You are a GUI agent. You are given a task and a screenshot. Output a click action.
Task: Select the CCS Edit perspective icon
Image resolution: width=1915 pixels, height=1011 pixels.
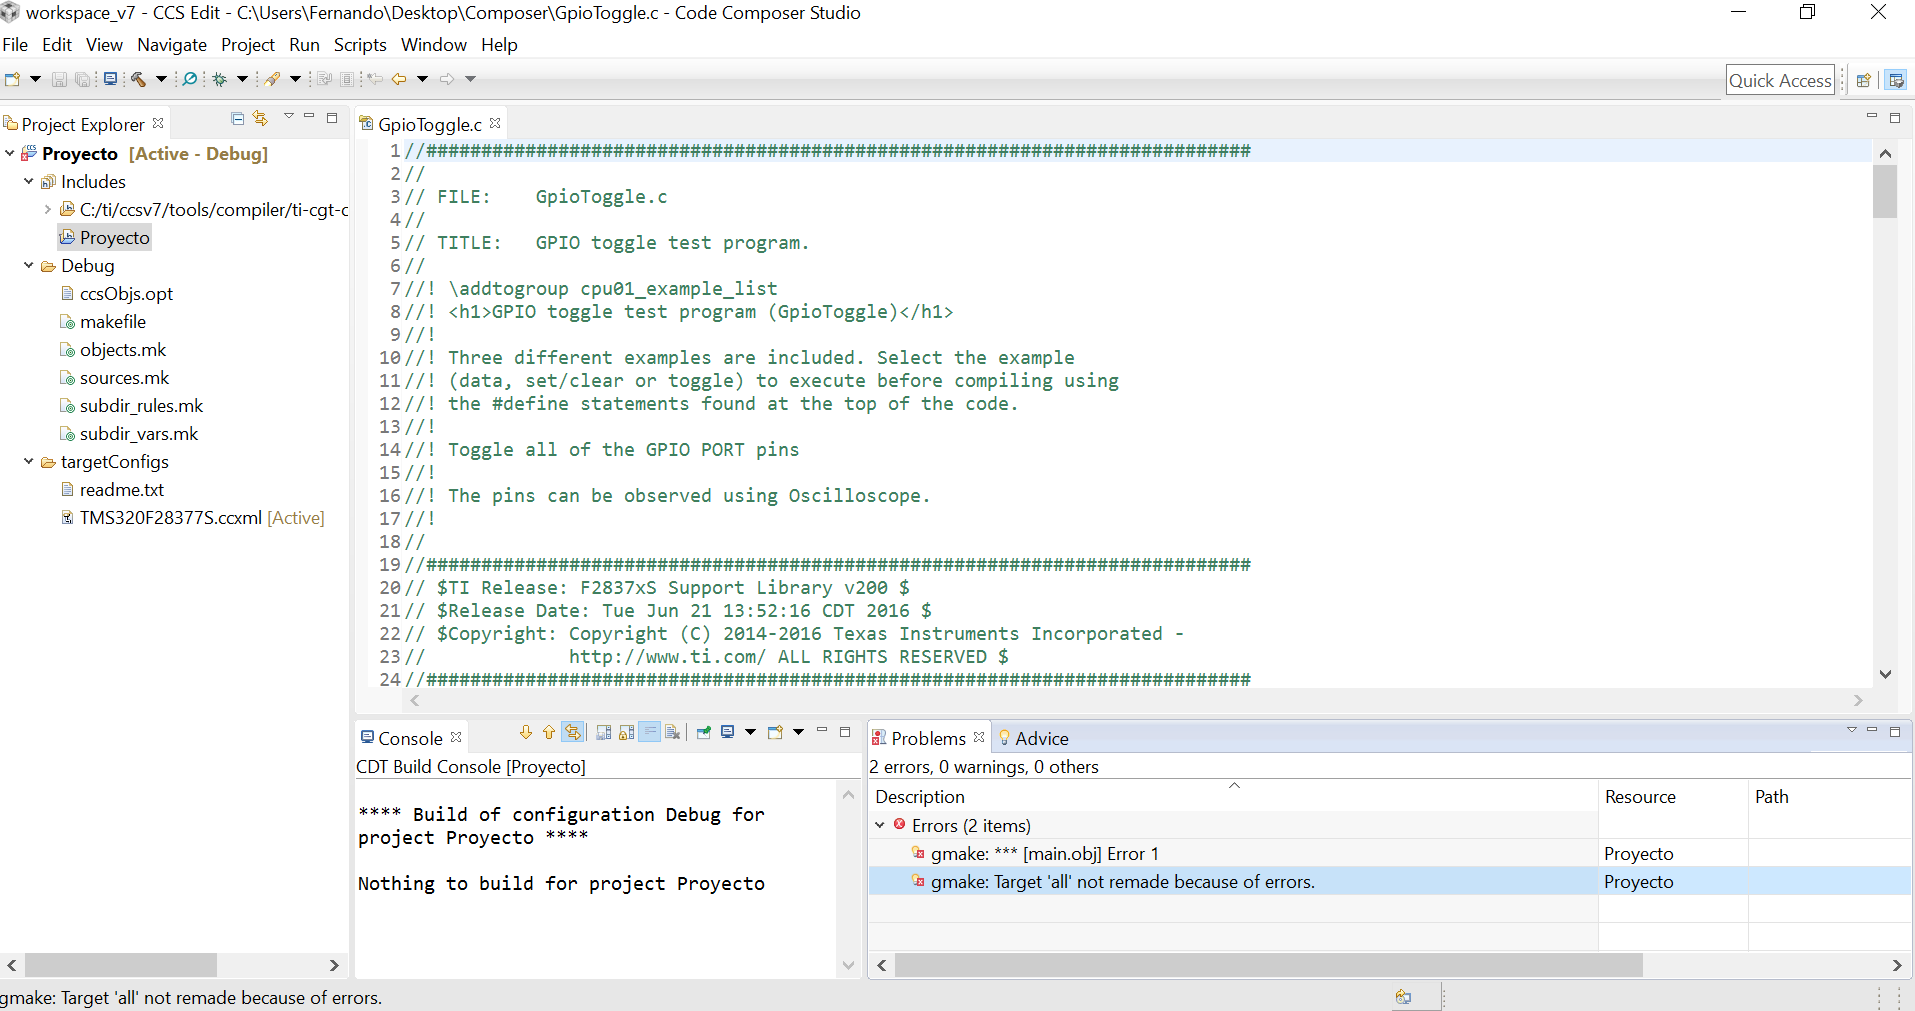click(x=1896, y=80)
